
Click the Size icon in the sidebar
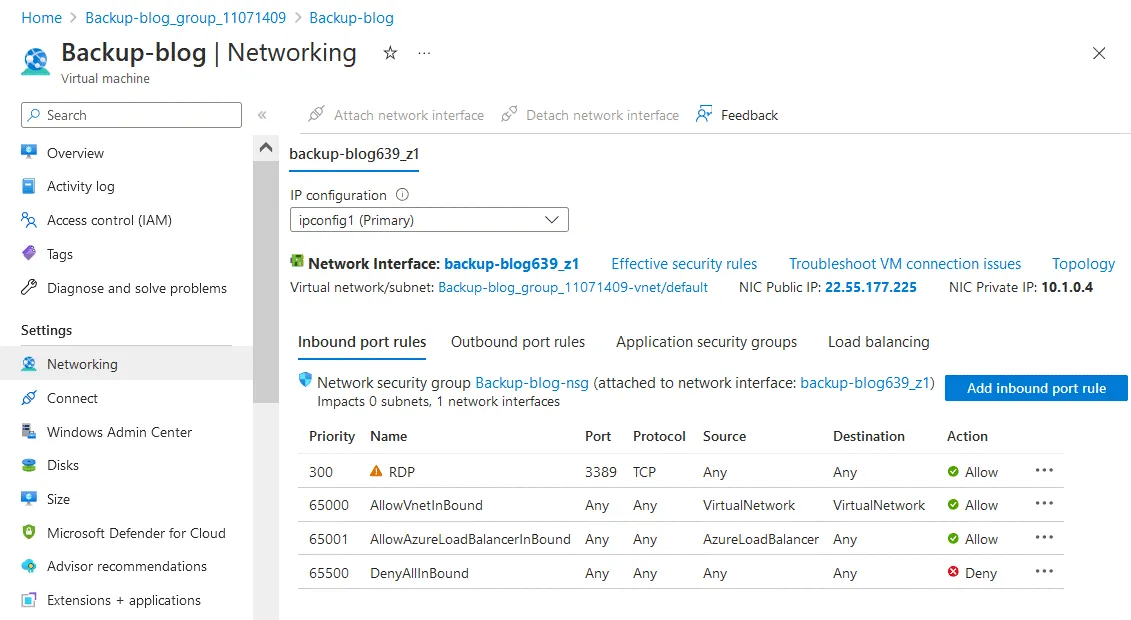coord(29,499)
